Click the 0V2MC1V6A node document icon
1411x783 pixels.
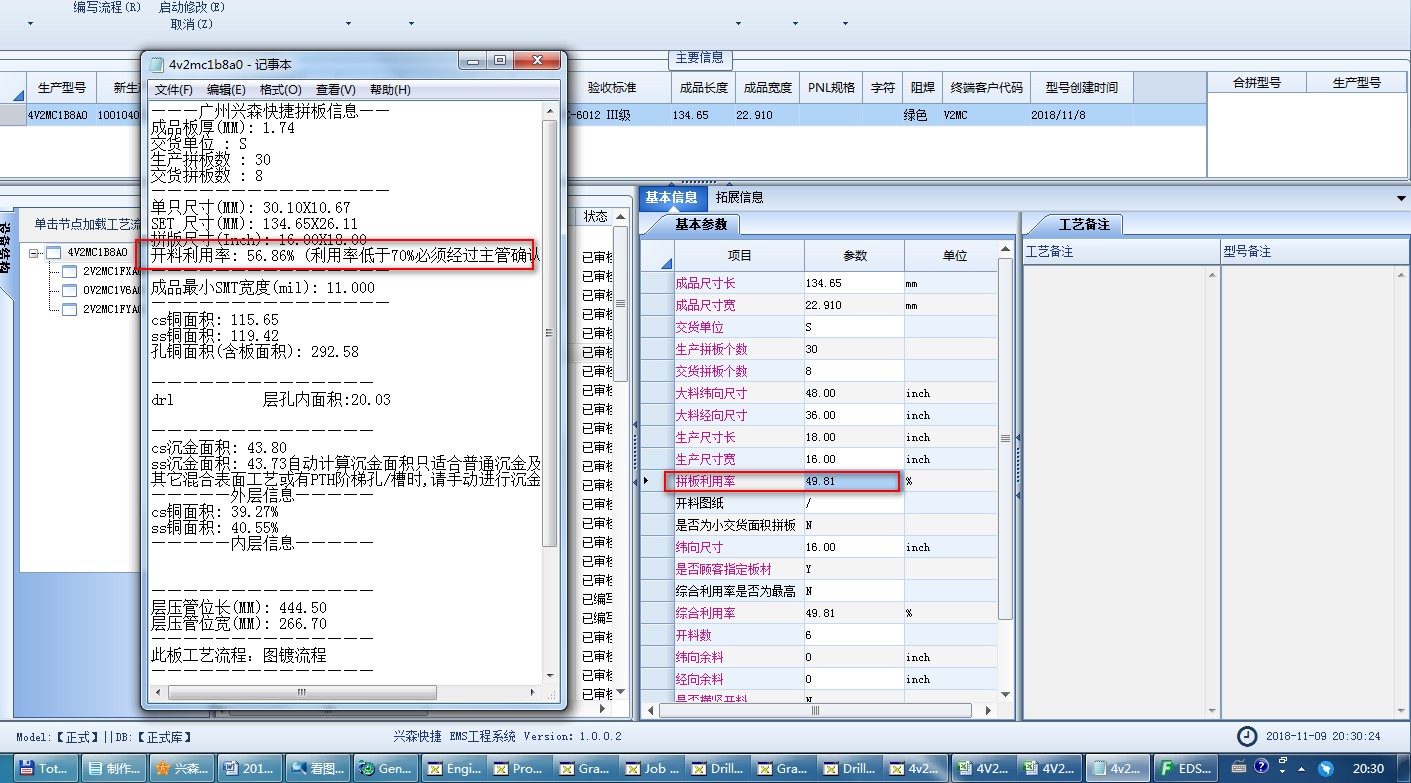(x=70, y=290)
